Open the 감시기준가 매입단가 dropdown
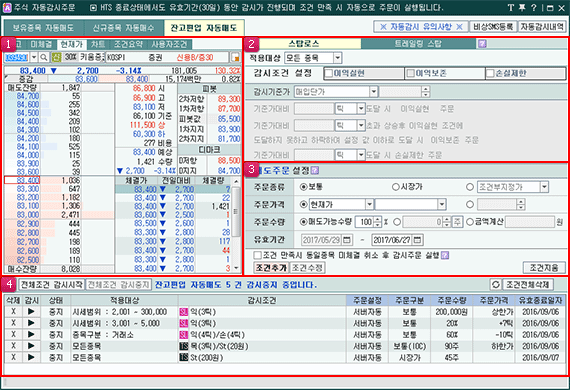Image resolution: width=570 pixels, height=390 pixels. click(374, 92)
